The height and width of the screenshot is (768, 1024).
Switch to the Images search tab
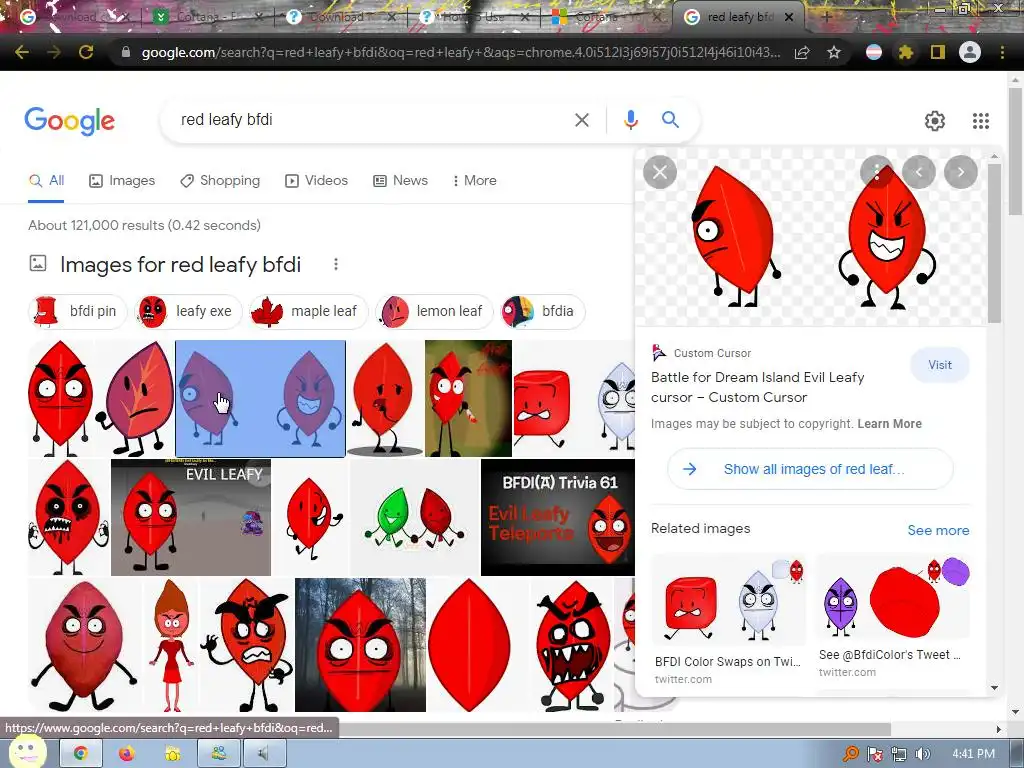tap(122, 181)
